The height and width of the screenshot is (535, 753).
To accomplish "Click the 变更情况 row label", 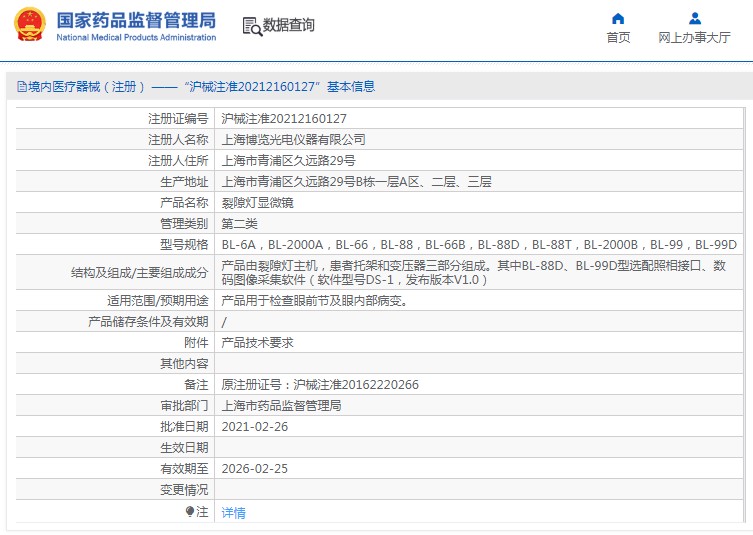I will (184, 490).
